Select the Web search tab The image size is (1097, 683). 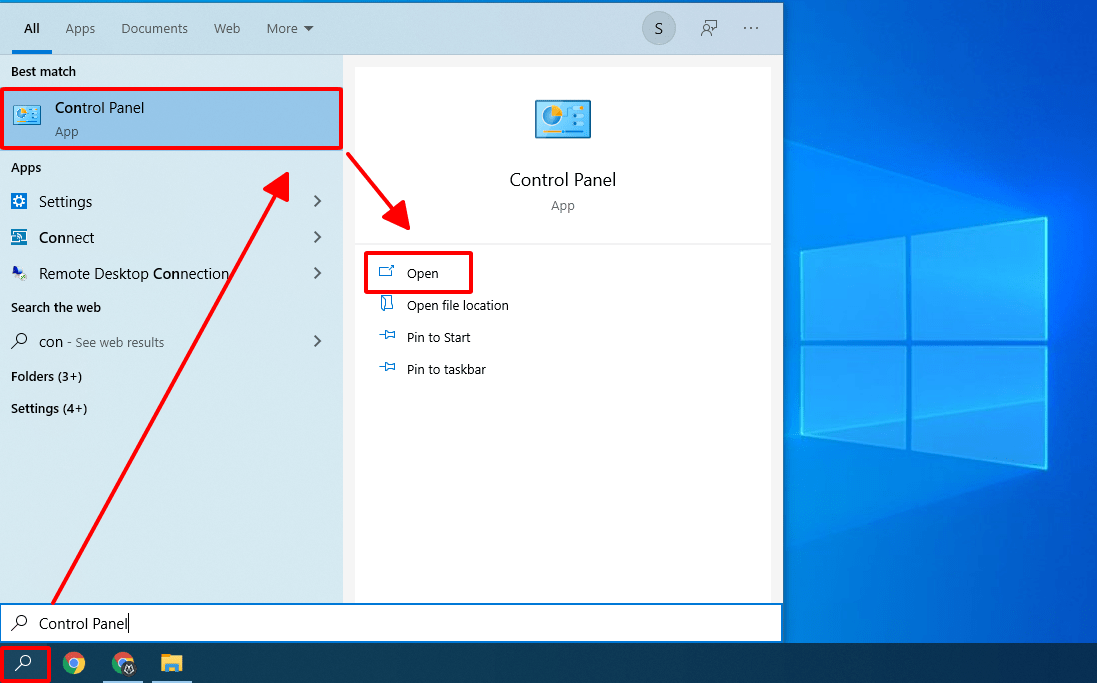[x=227, y=29]
